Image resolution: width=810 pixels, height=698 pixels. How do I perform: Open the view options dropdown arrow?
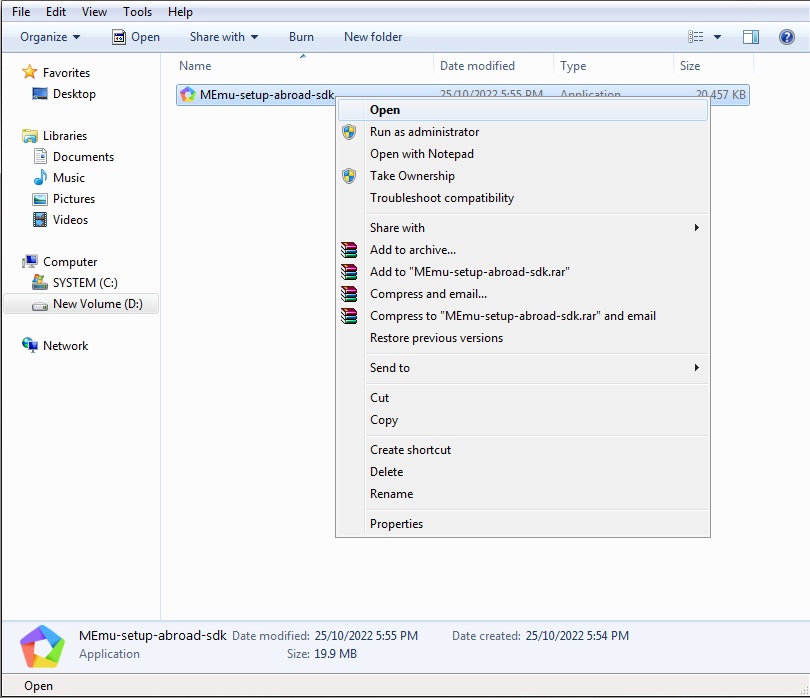[x=717, y=37]
